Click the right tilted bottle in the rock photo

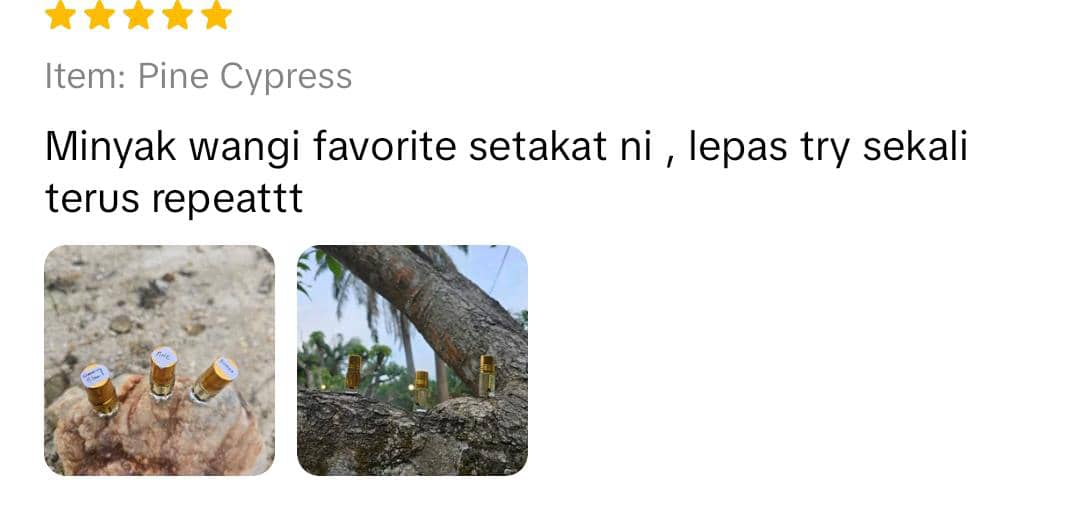[x=214, y=379]
